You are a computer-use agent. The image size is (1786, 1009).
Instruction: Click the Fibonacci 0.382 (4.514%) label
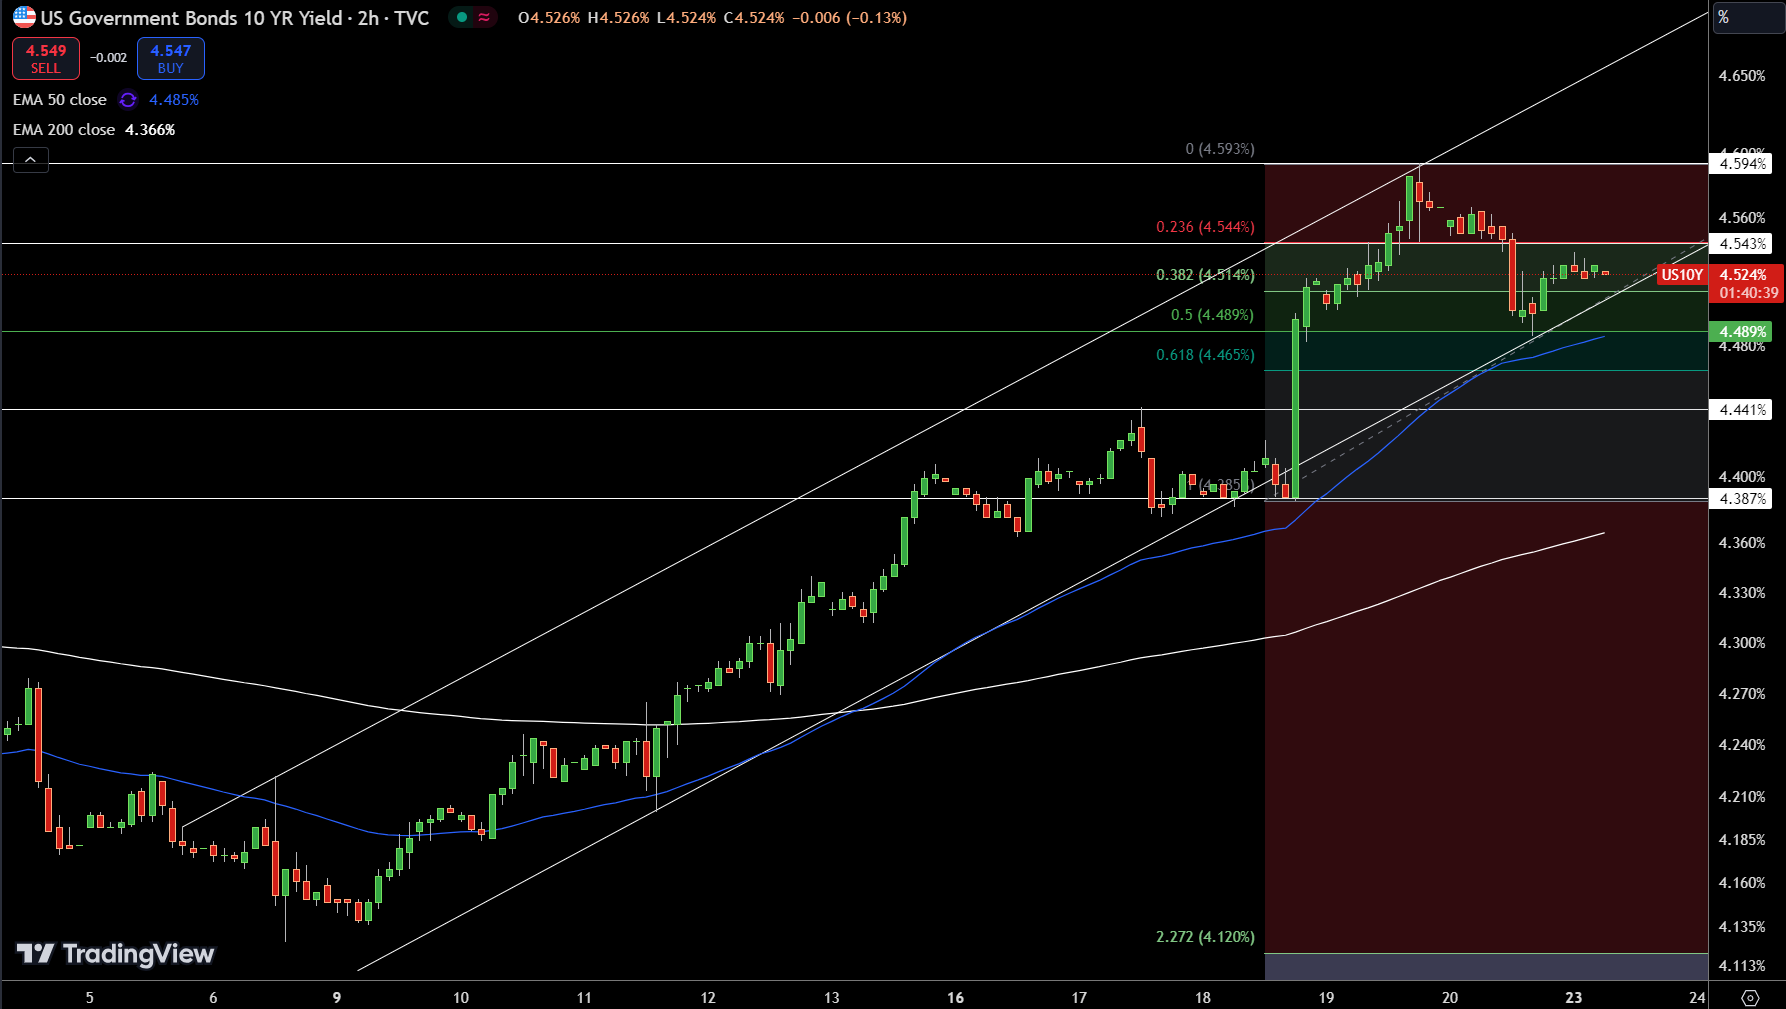(1205, 275)
